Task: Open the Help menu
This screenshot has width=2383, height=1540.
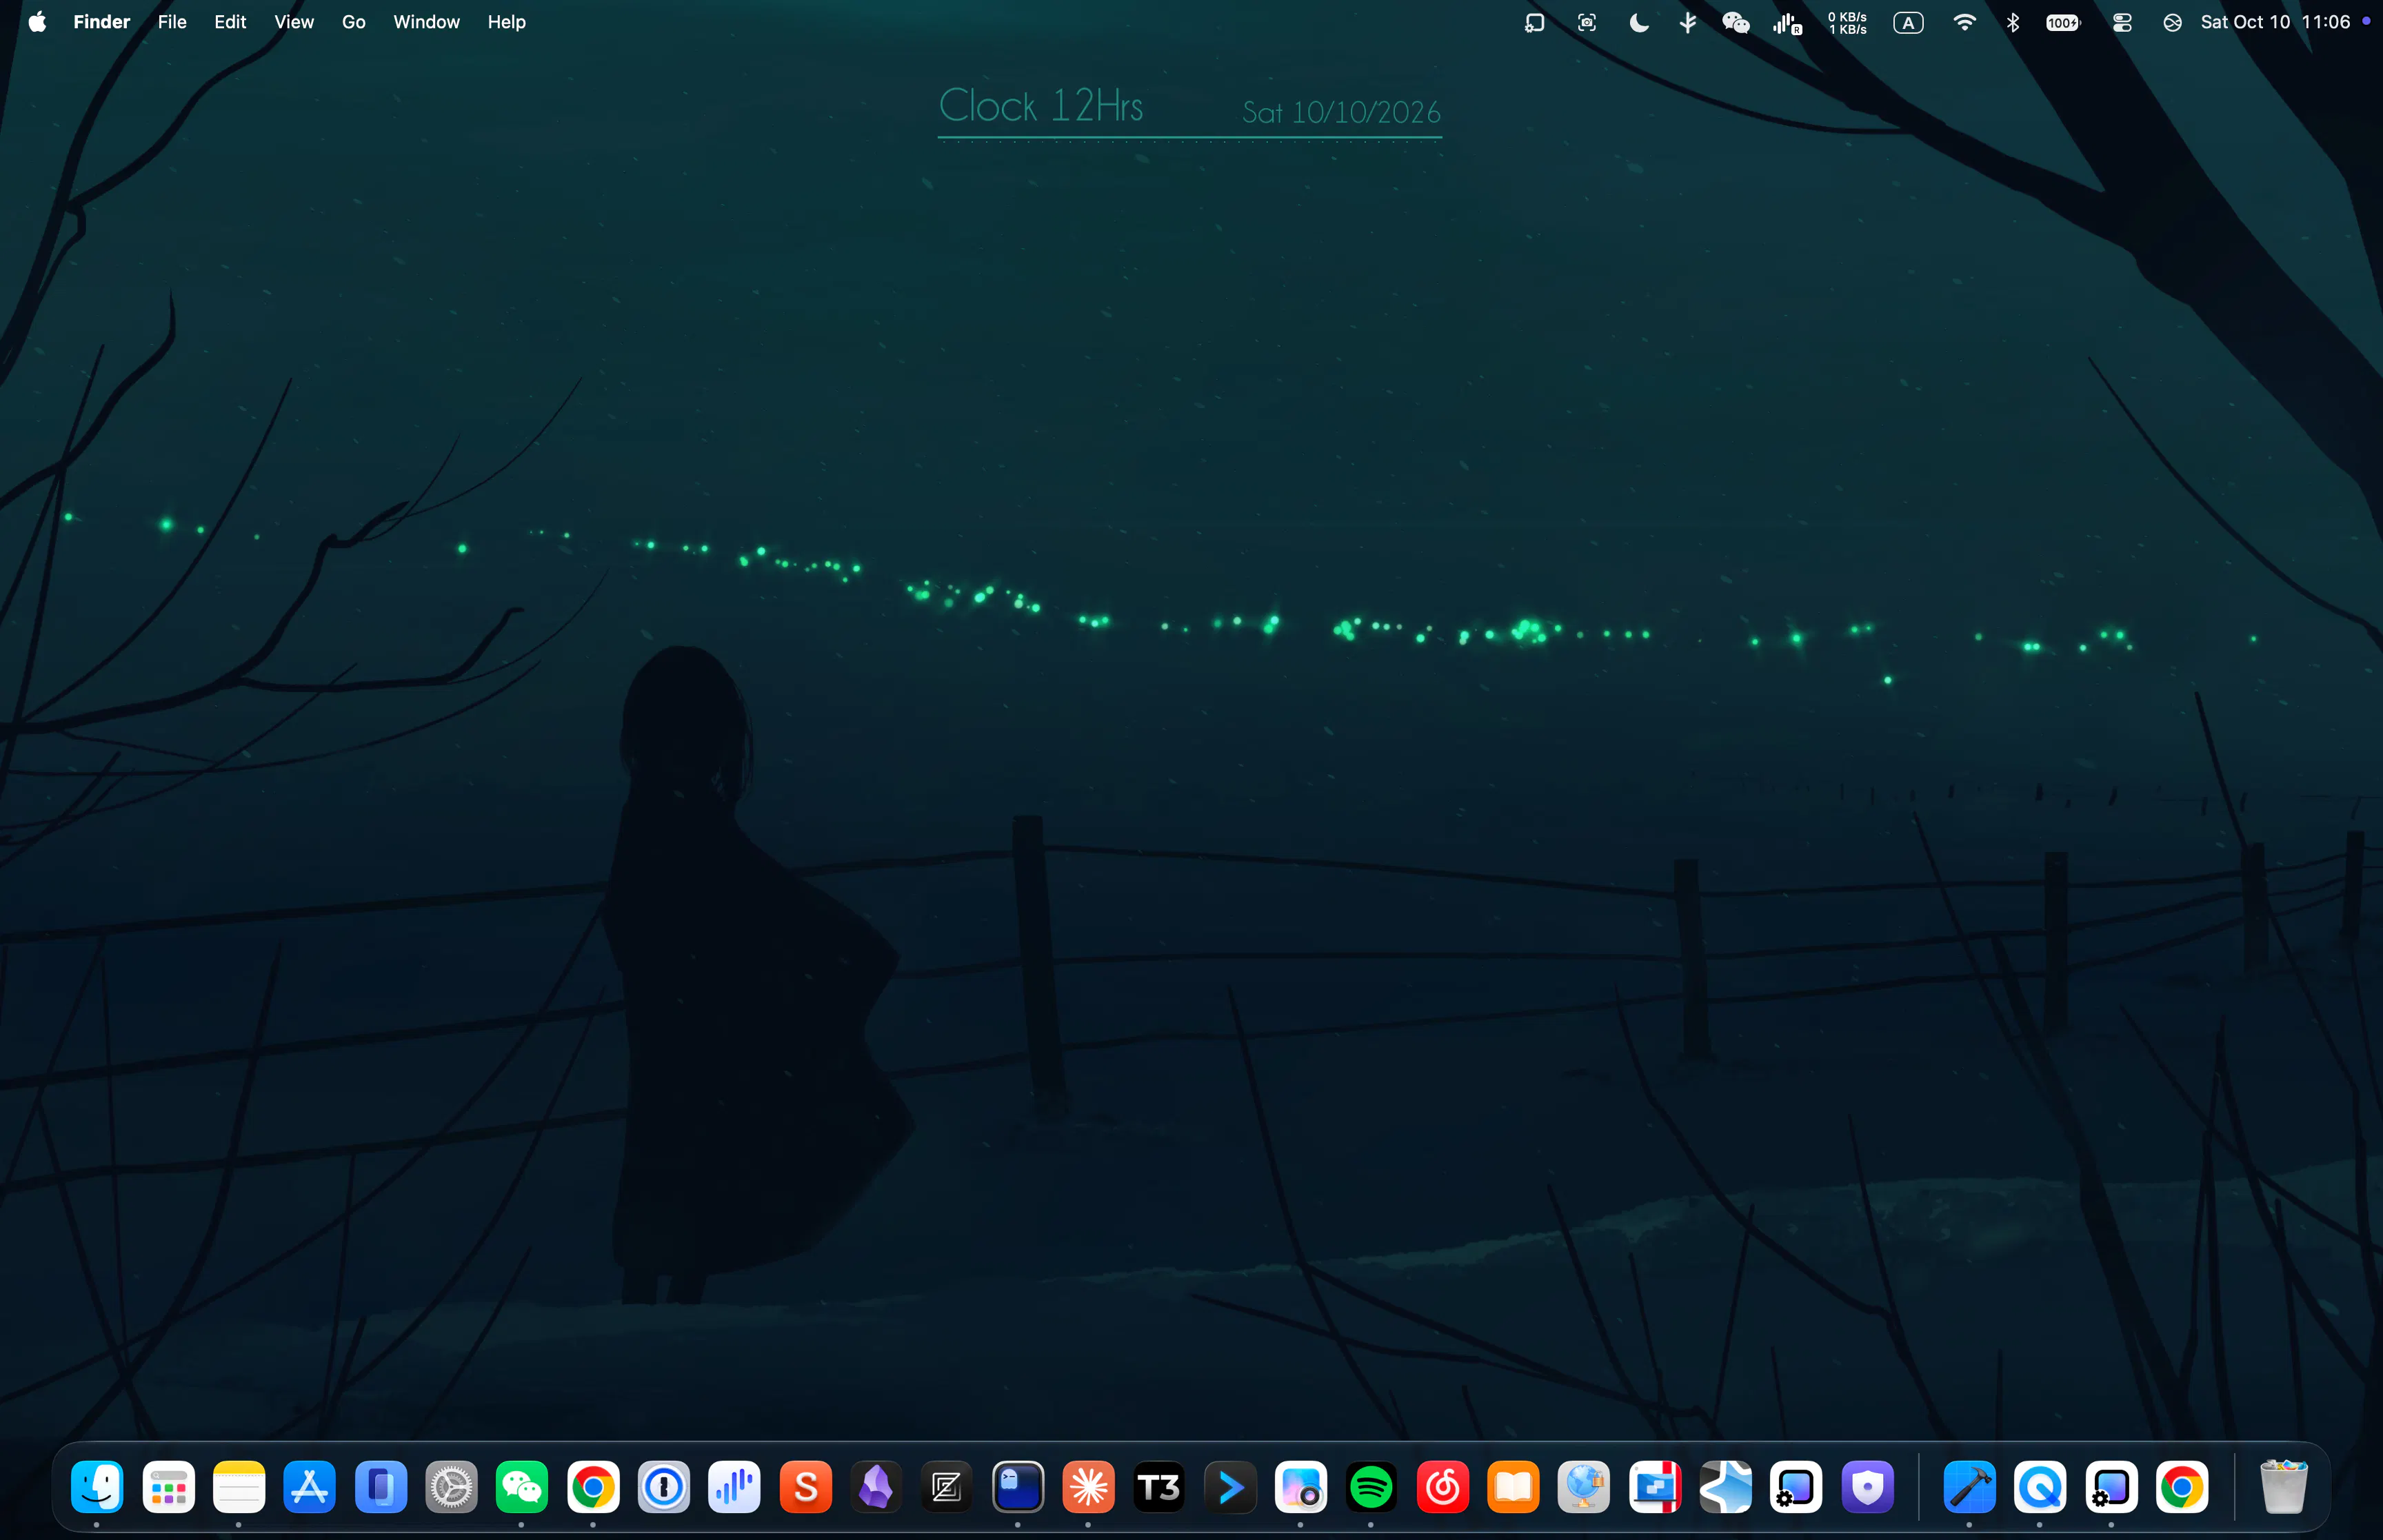Action: coord(507,22)
